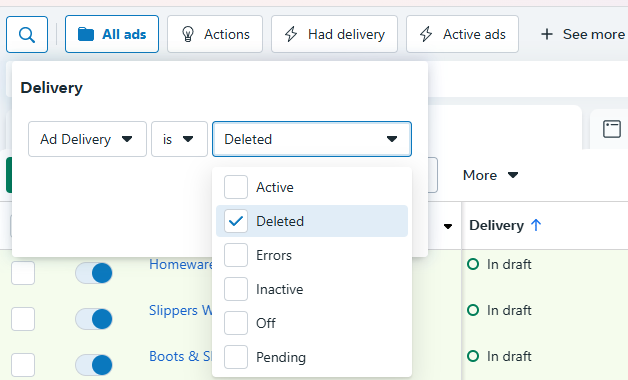Click the Had delivery lightning icon
Screen dimensions: 628x380
(x=291, y=34)
